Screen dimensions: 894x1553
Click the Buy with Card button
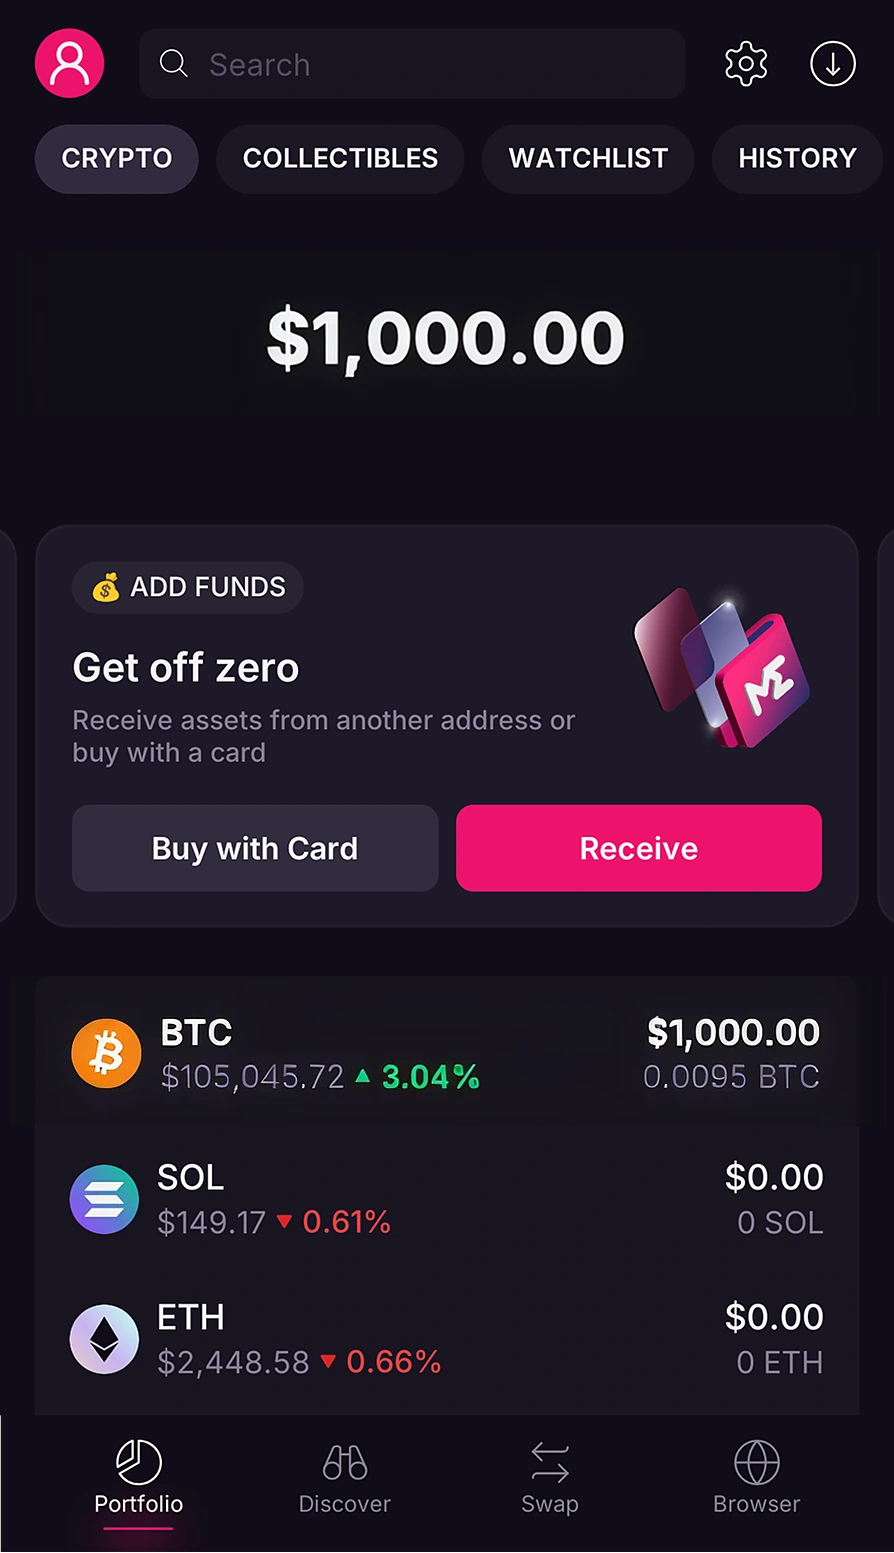tap(255, 848)
